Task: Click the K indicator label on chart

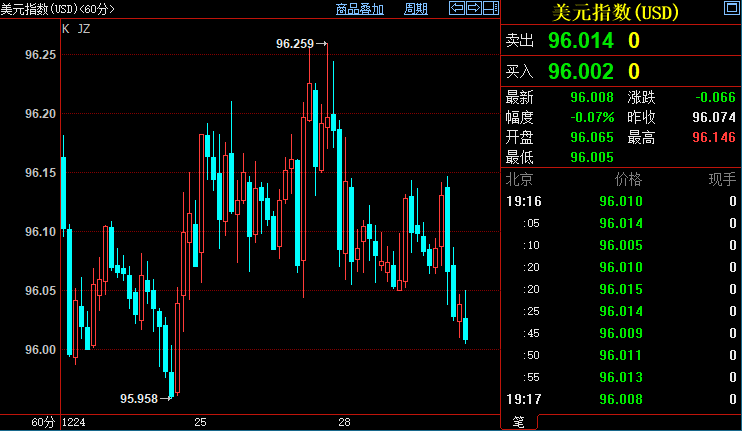Action: 66,28
